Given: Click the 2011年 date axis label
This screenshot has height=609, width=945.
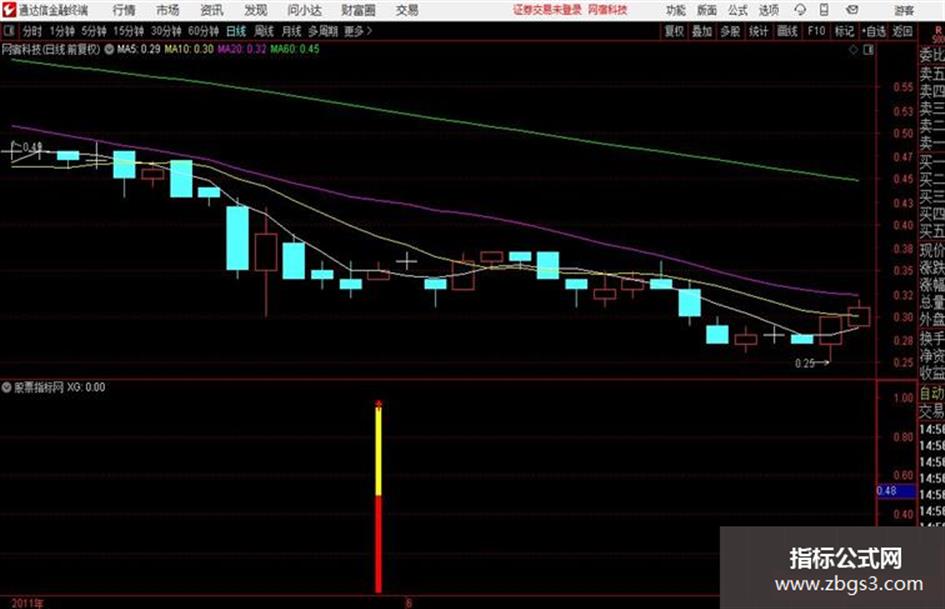Looking at the screenshot, I should [x=27, y=603].
